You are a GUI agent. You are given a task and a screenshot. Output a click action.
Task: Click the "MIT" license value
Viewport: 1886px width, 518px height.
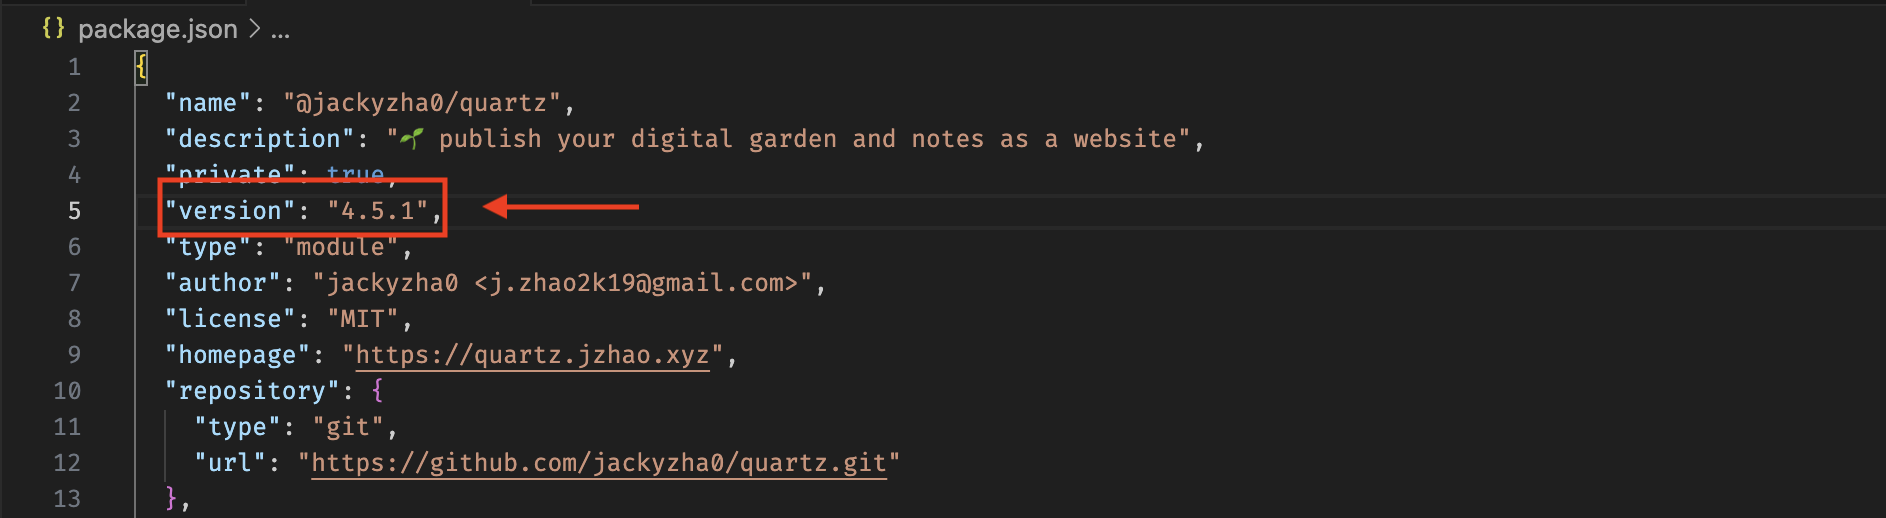coord(362,319)
